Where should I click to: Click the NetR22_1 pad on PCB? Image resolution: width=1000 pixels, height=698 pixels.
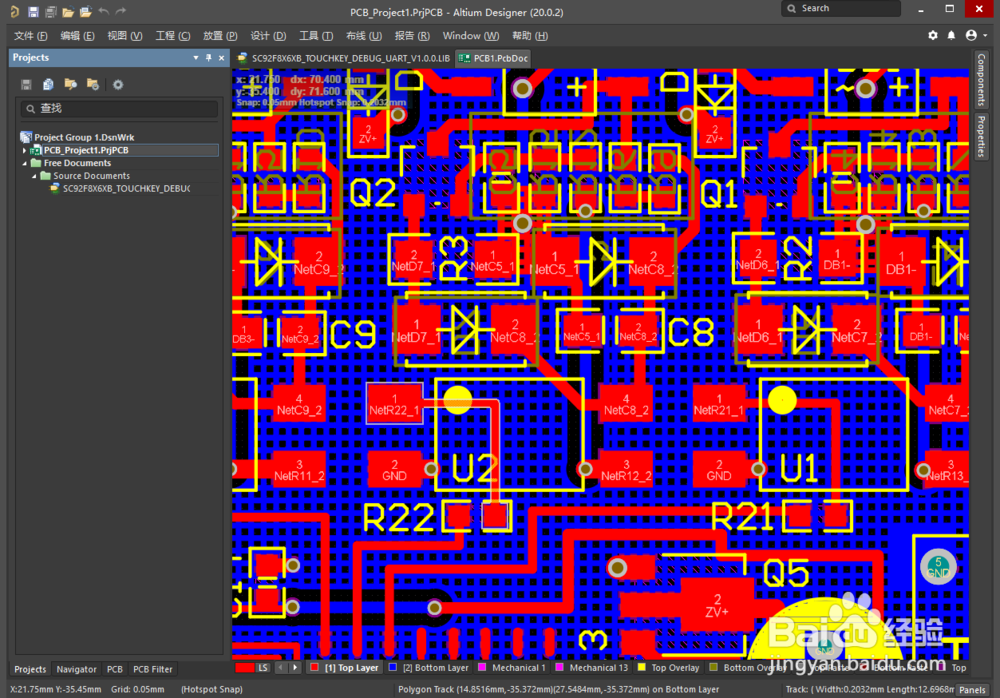point(394,404)
